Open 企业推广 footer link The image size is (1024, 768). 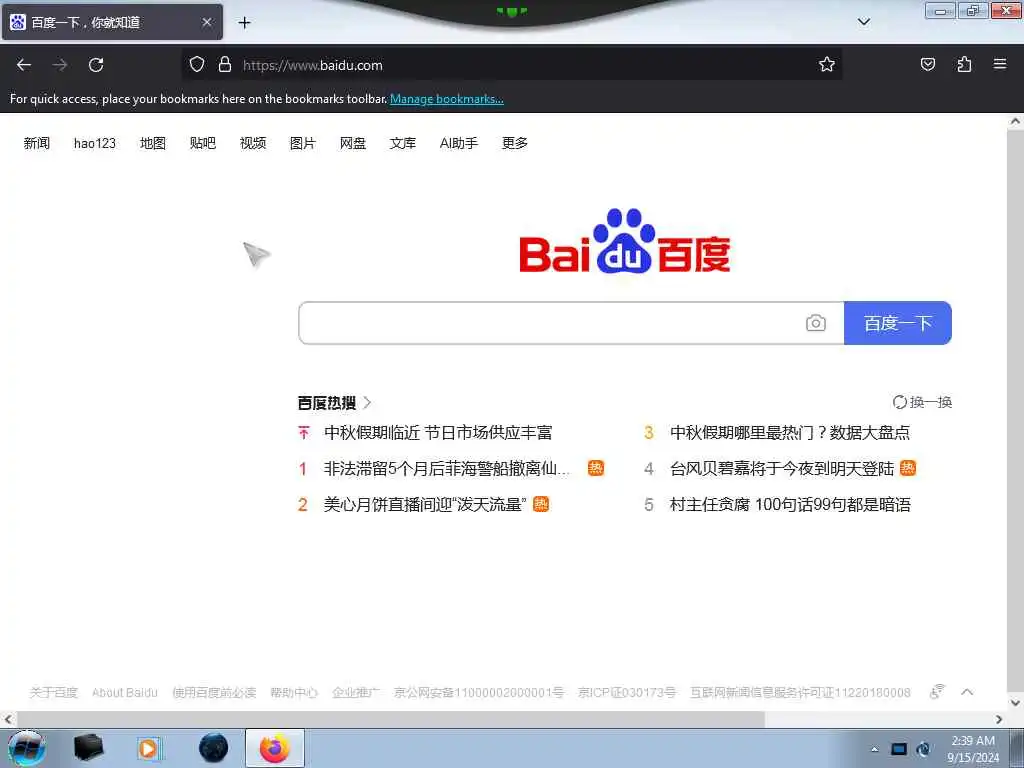coord(355,692)
